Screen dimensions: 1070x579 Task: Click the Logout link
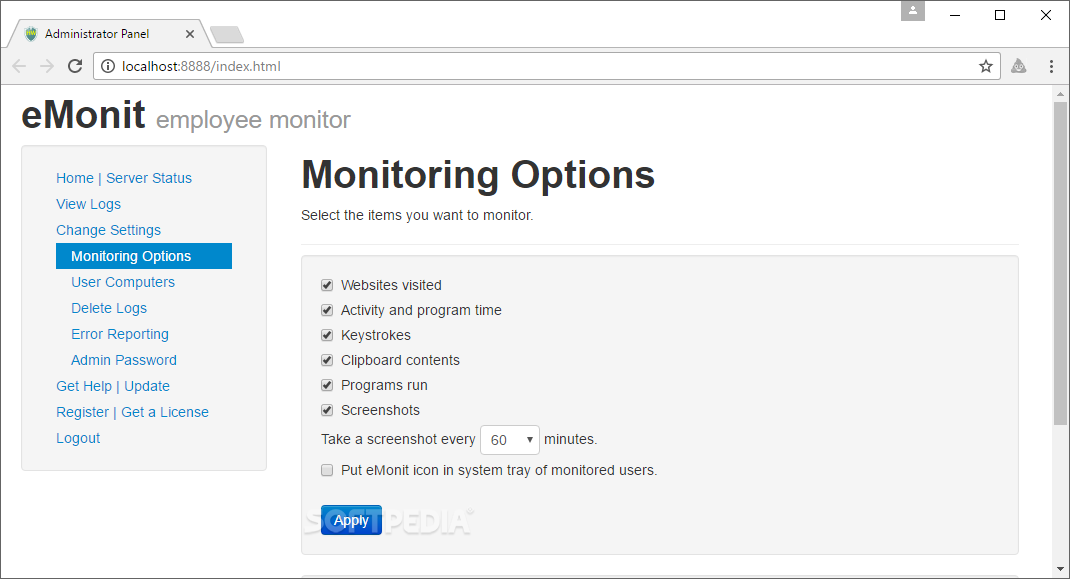[78, 438]
